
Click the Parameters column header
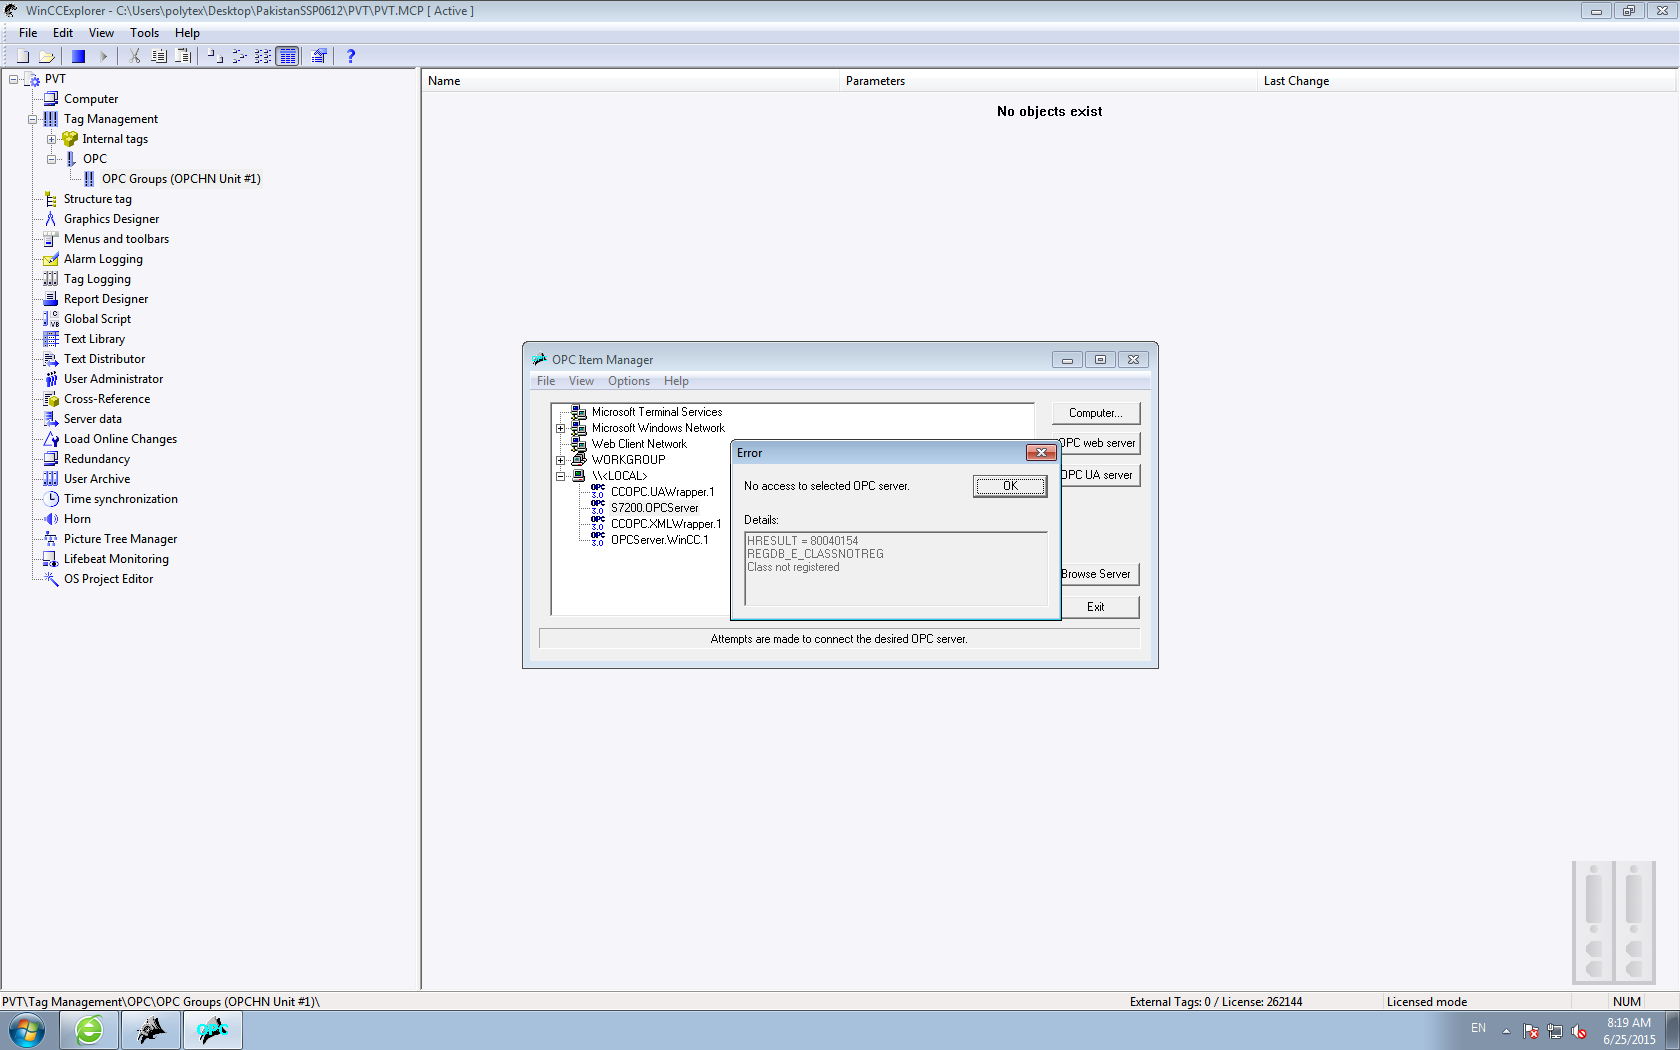coord(1049,81)
